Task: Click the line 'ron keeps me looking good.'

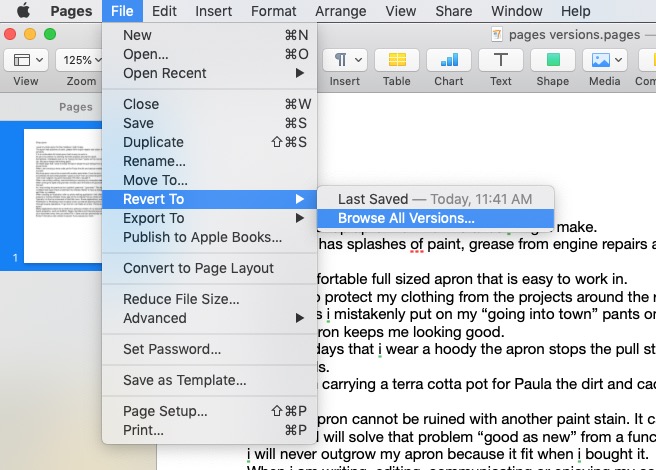Action: click(411, 332)
